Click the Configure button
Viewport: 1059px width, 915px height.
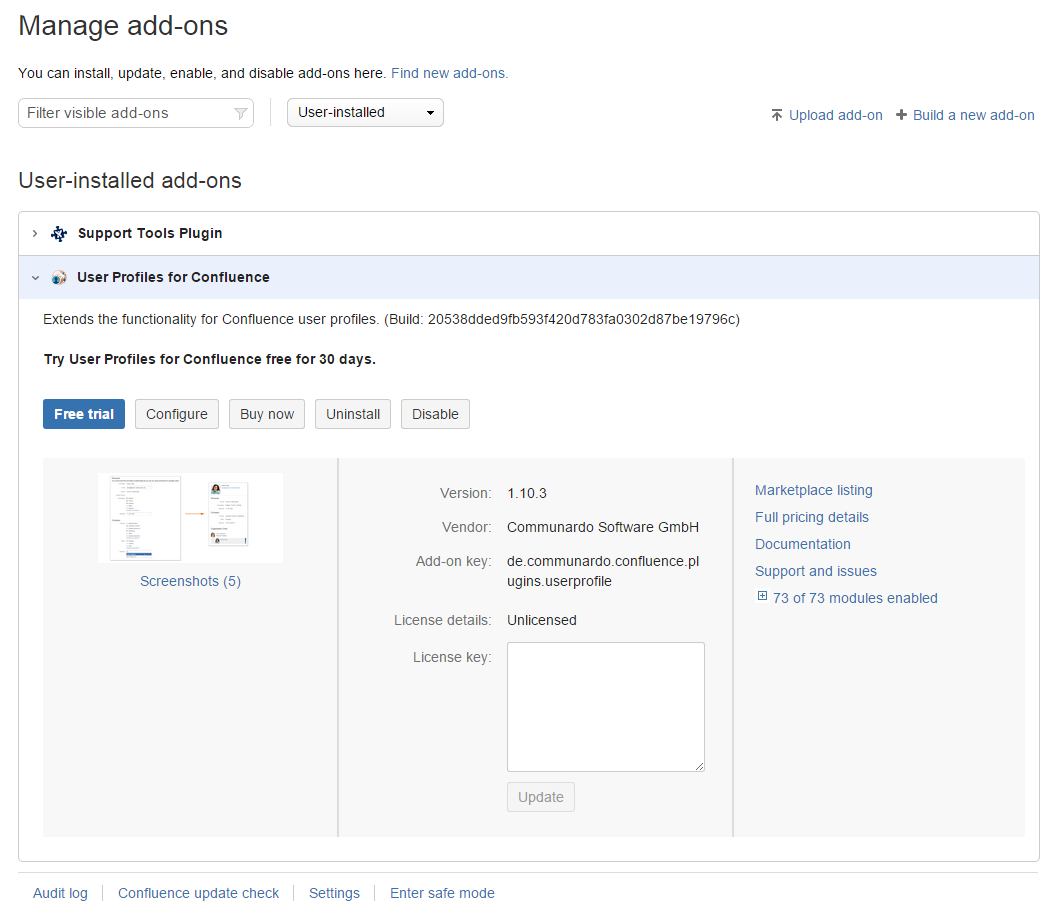(x=177, y=414)
